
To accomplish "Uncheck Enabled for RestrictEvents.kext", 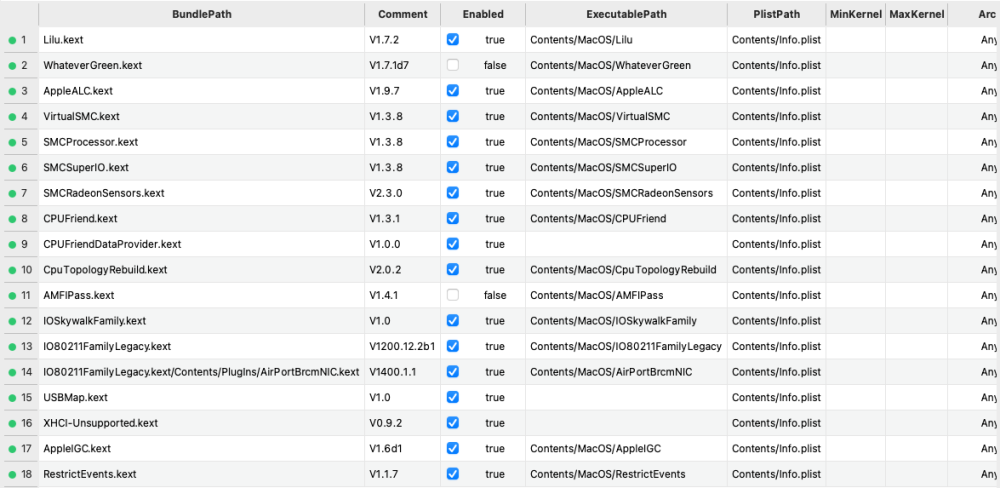I will 453,473.
